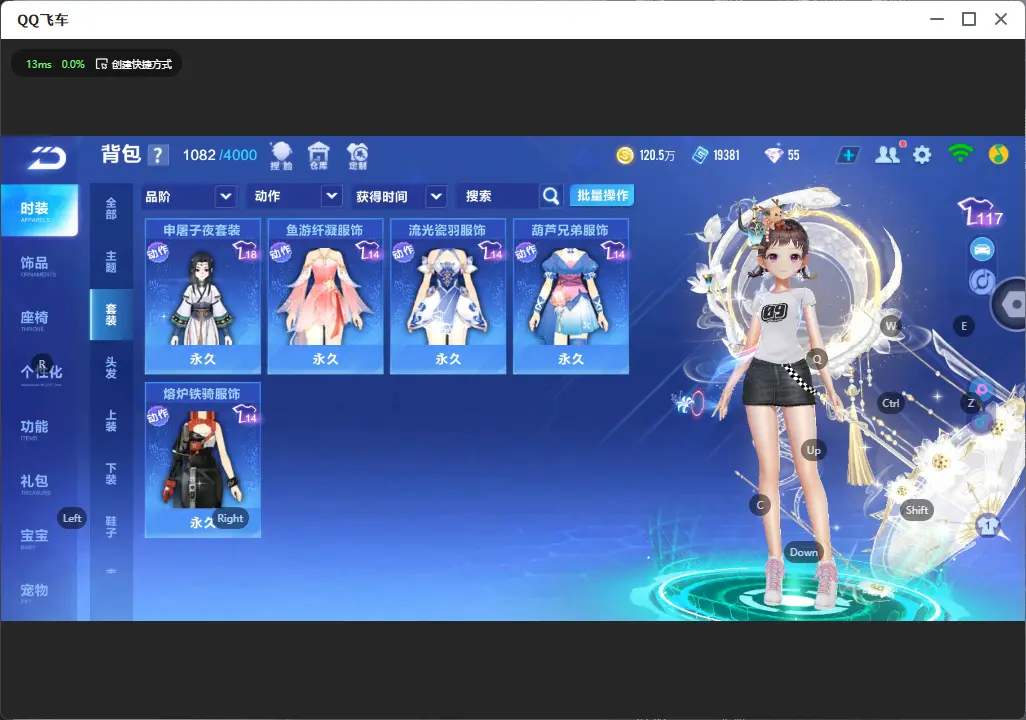Viewport: 1026px width, 720px height.
Task: Click 动作 badge on 鱼游纤凝服饰
Action: point(281,252)
